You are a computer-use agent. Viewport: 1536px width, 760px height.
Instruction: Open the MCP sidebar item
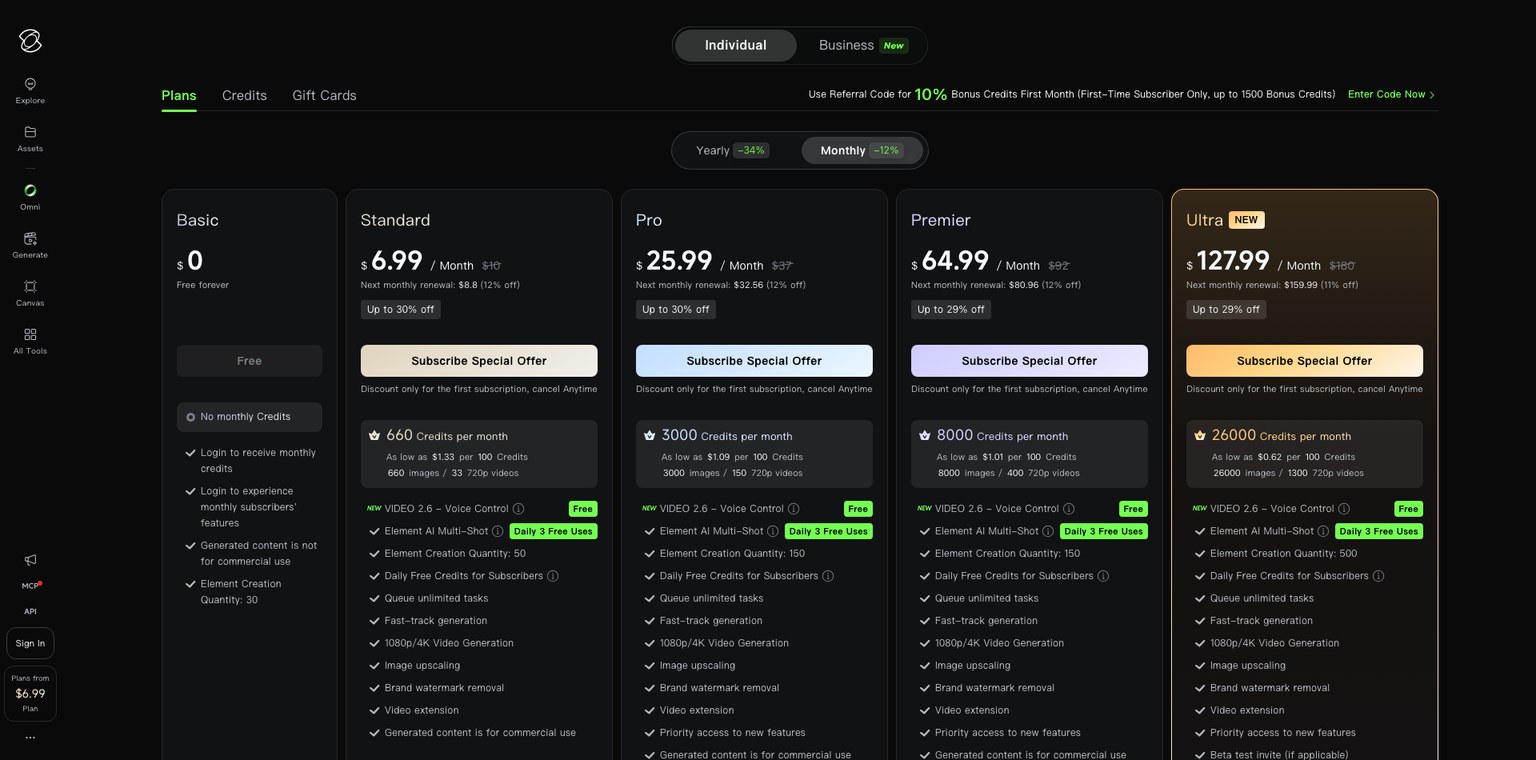click(x=31, y=586)
